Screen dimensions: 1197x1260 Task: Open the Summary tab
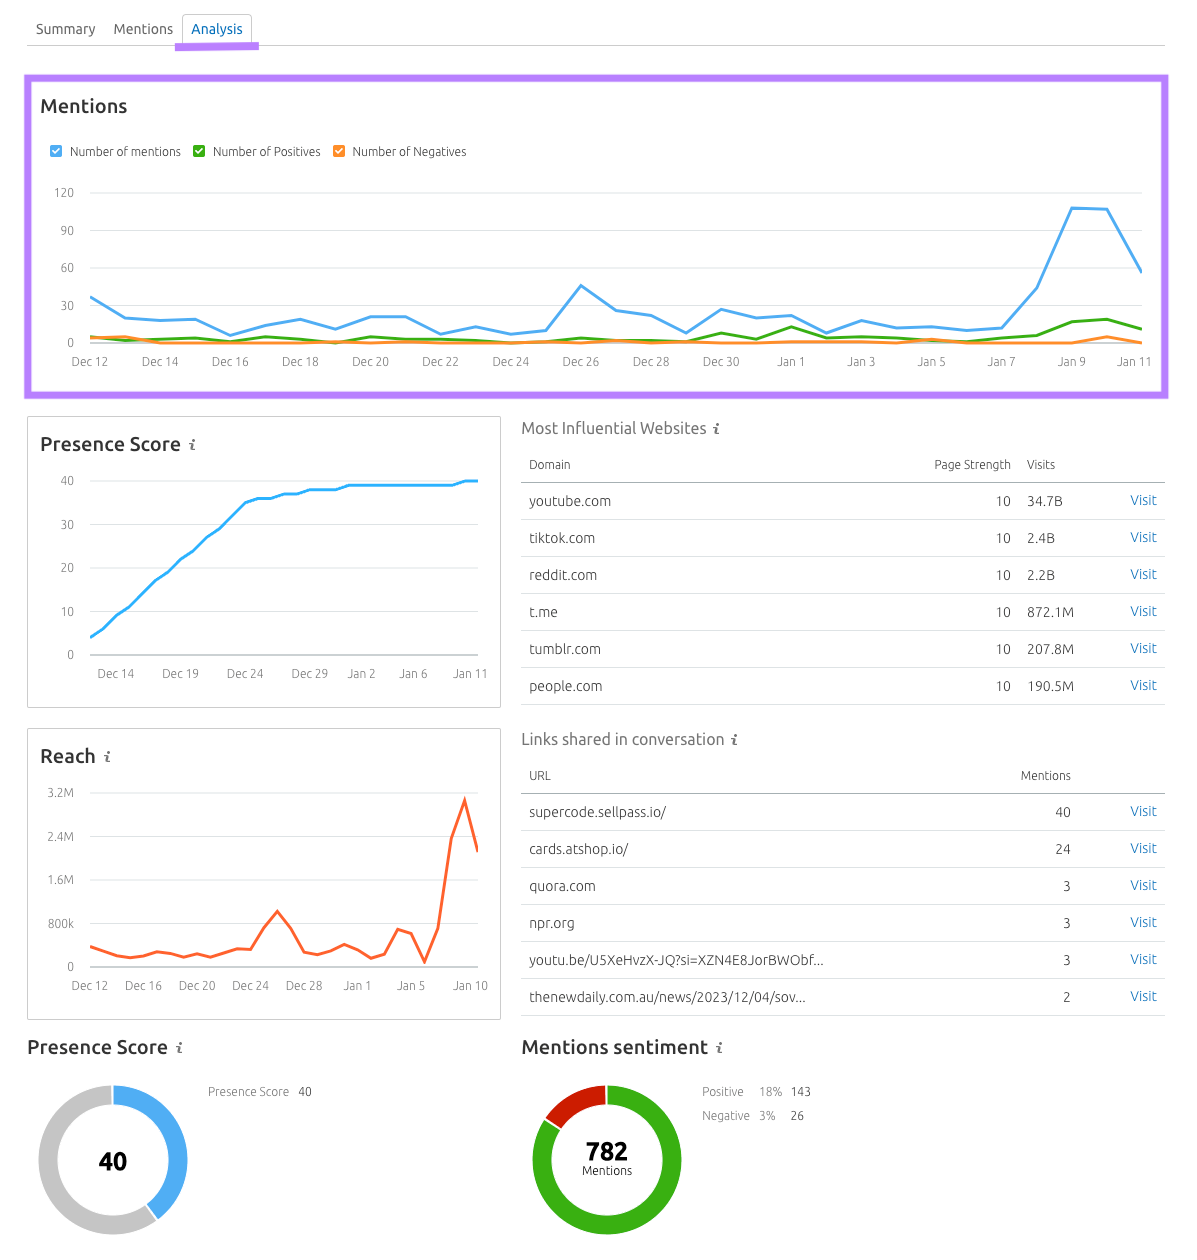coord(66,29)
